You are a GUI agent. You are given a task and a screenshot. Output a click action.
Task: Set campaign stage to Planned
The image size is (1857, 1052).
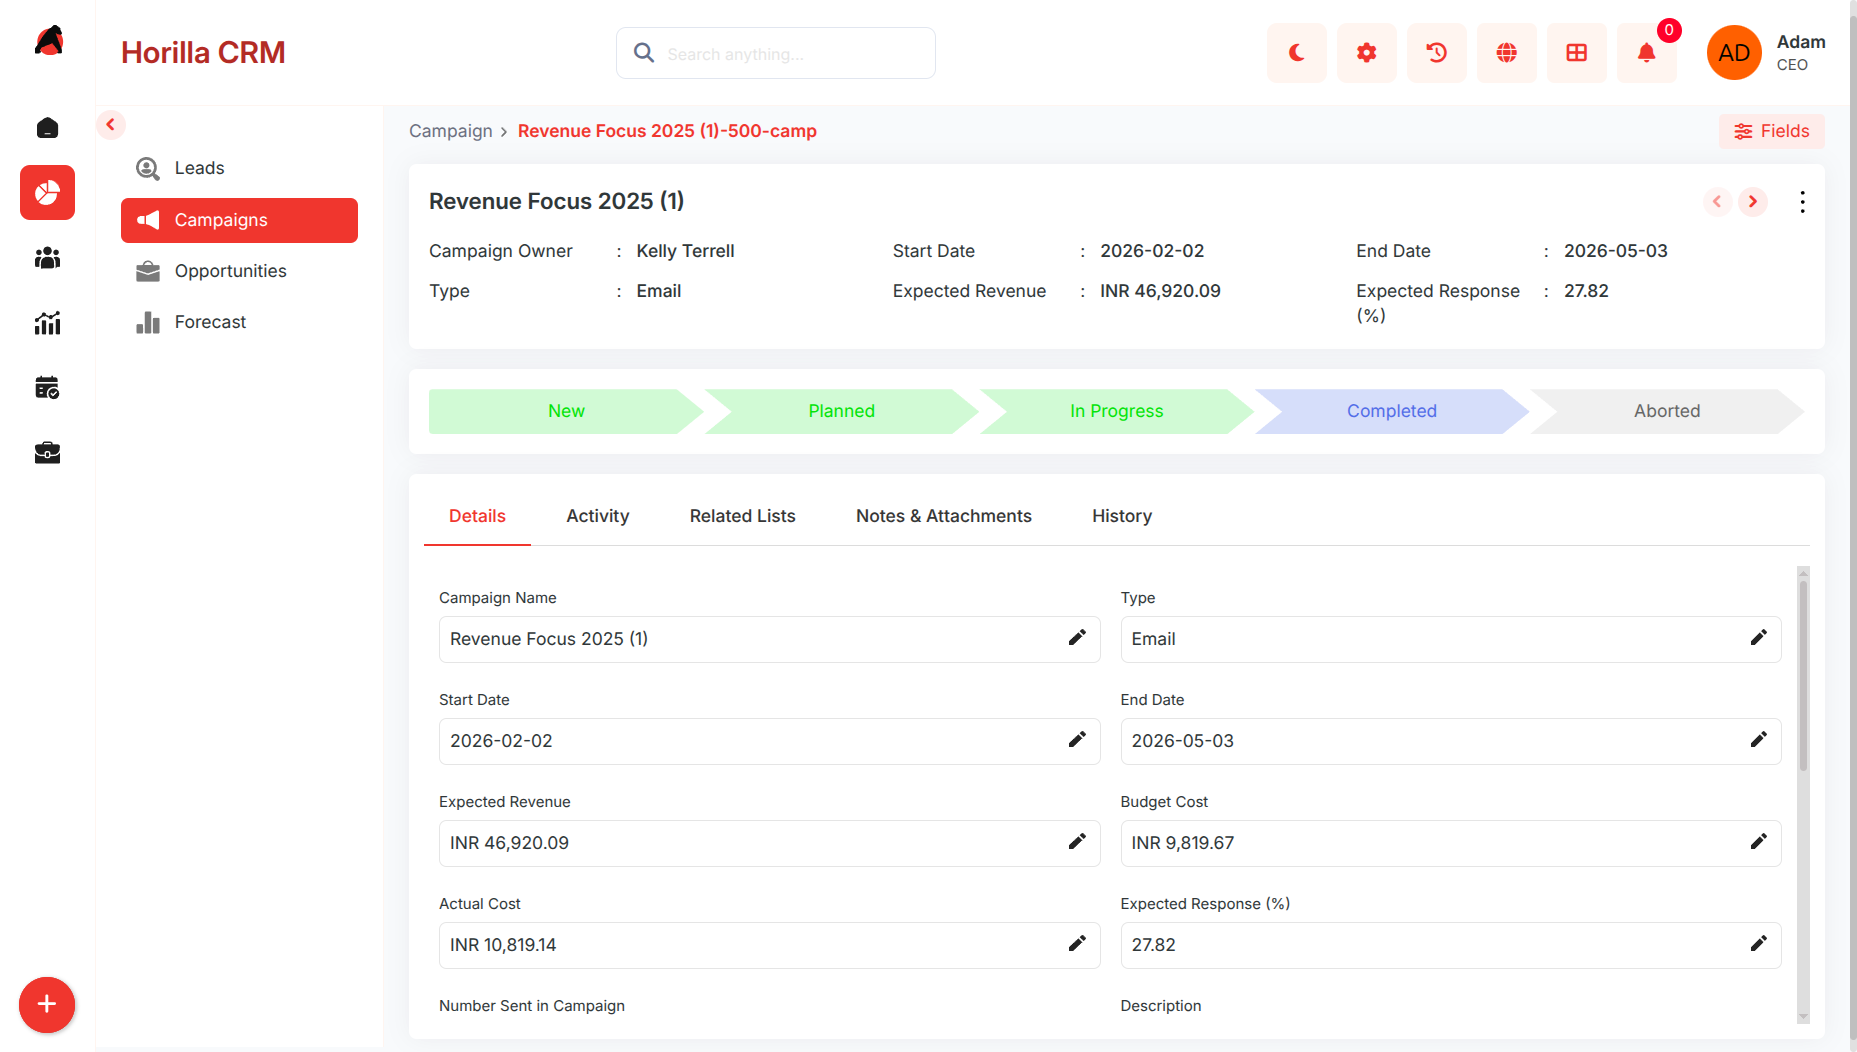click(841, 411)
